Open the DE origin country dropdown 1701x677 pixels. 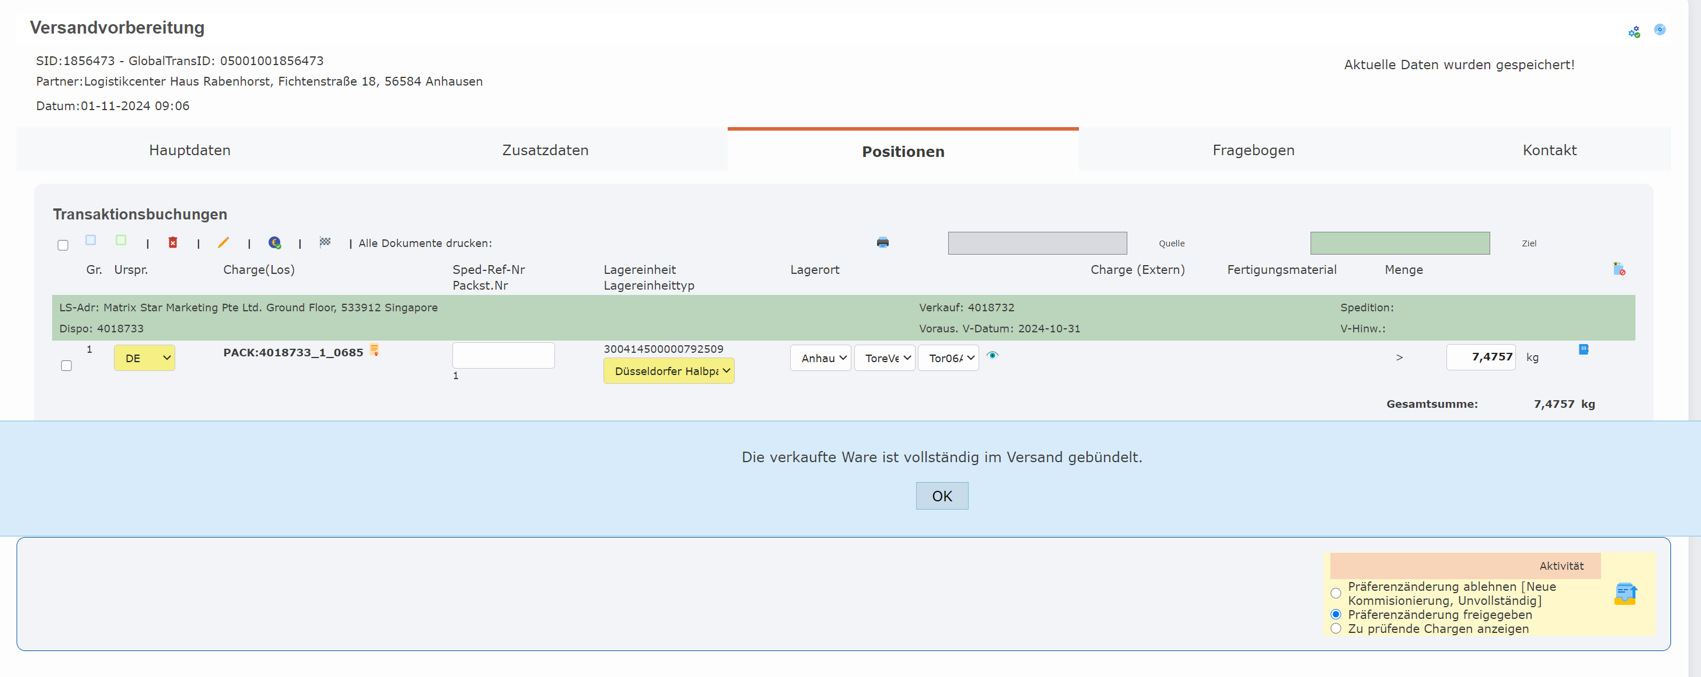click(144, 358)
